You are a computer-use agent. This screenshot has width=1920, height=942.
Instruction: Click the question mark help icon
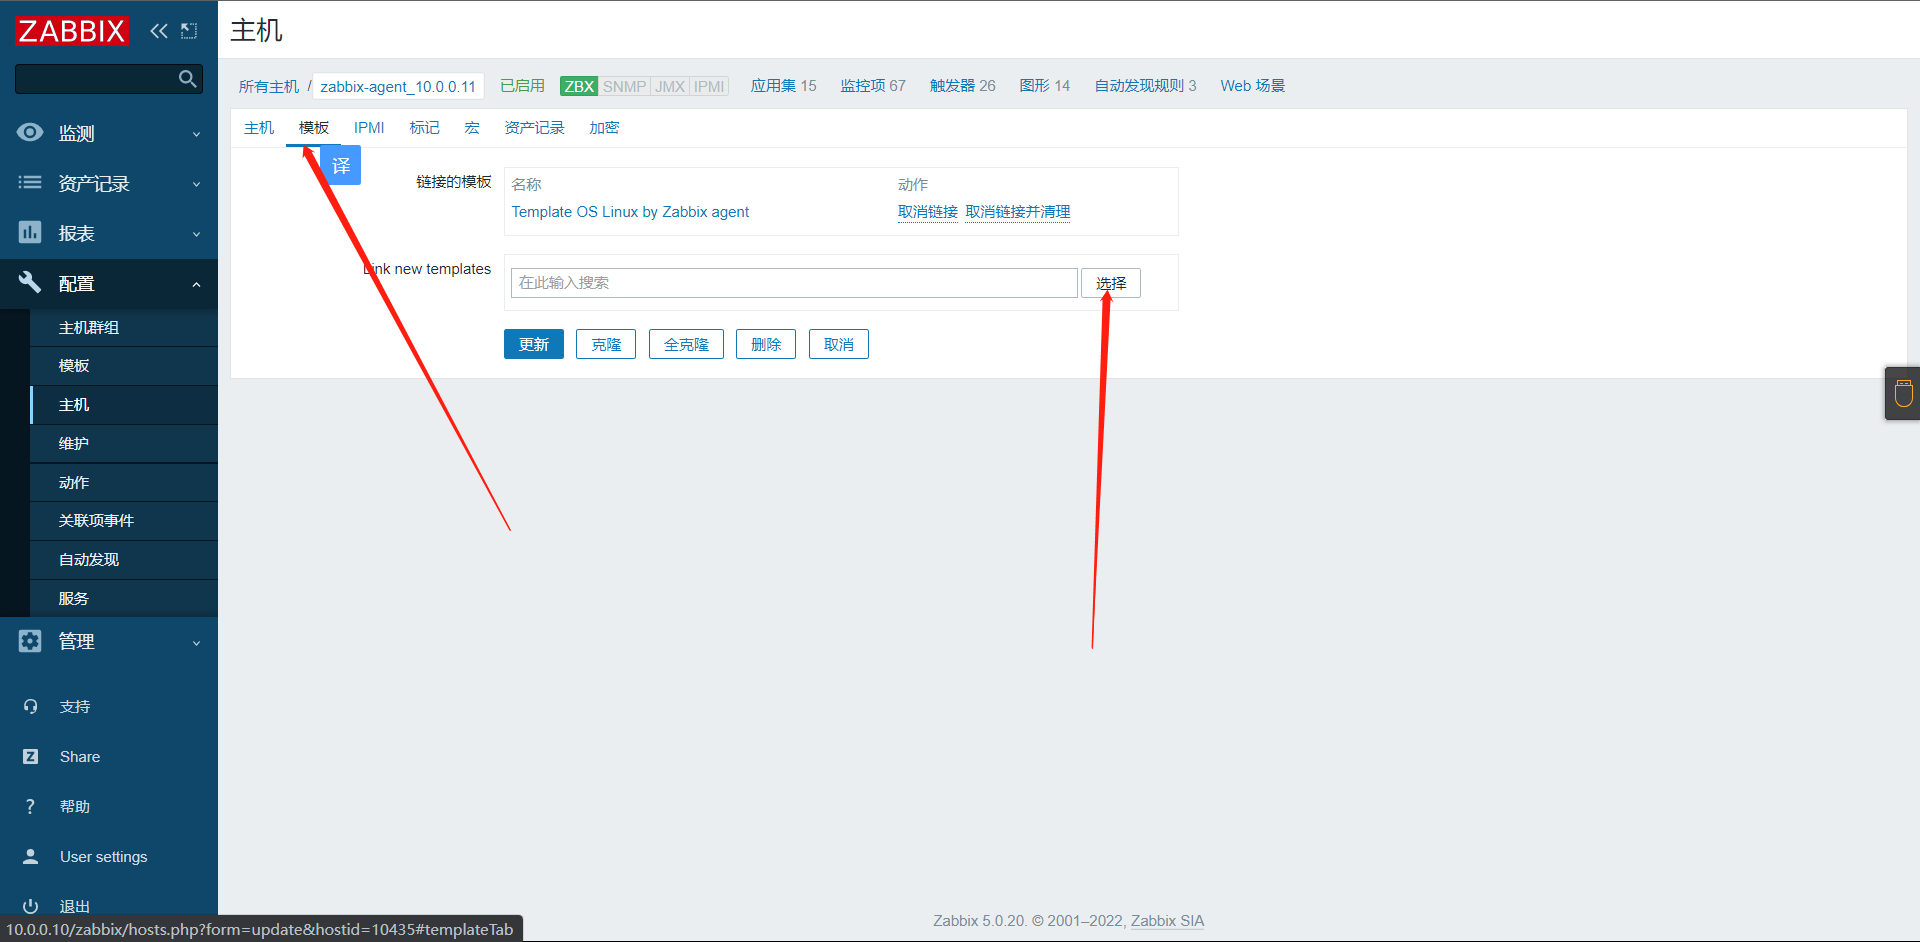pyautogui.click(x=30, y=806)
